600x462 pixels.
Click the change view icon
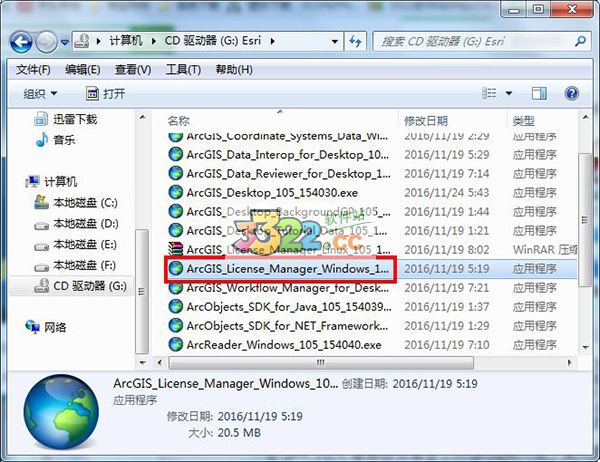(489, 93)
